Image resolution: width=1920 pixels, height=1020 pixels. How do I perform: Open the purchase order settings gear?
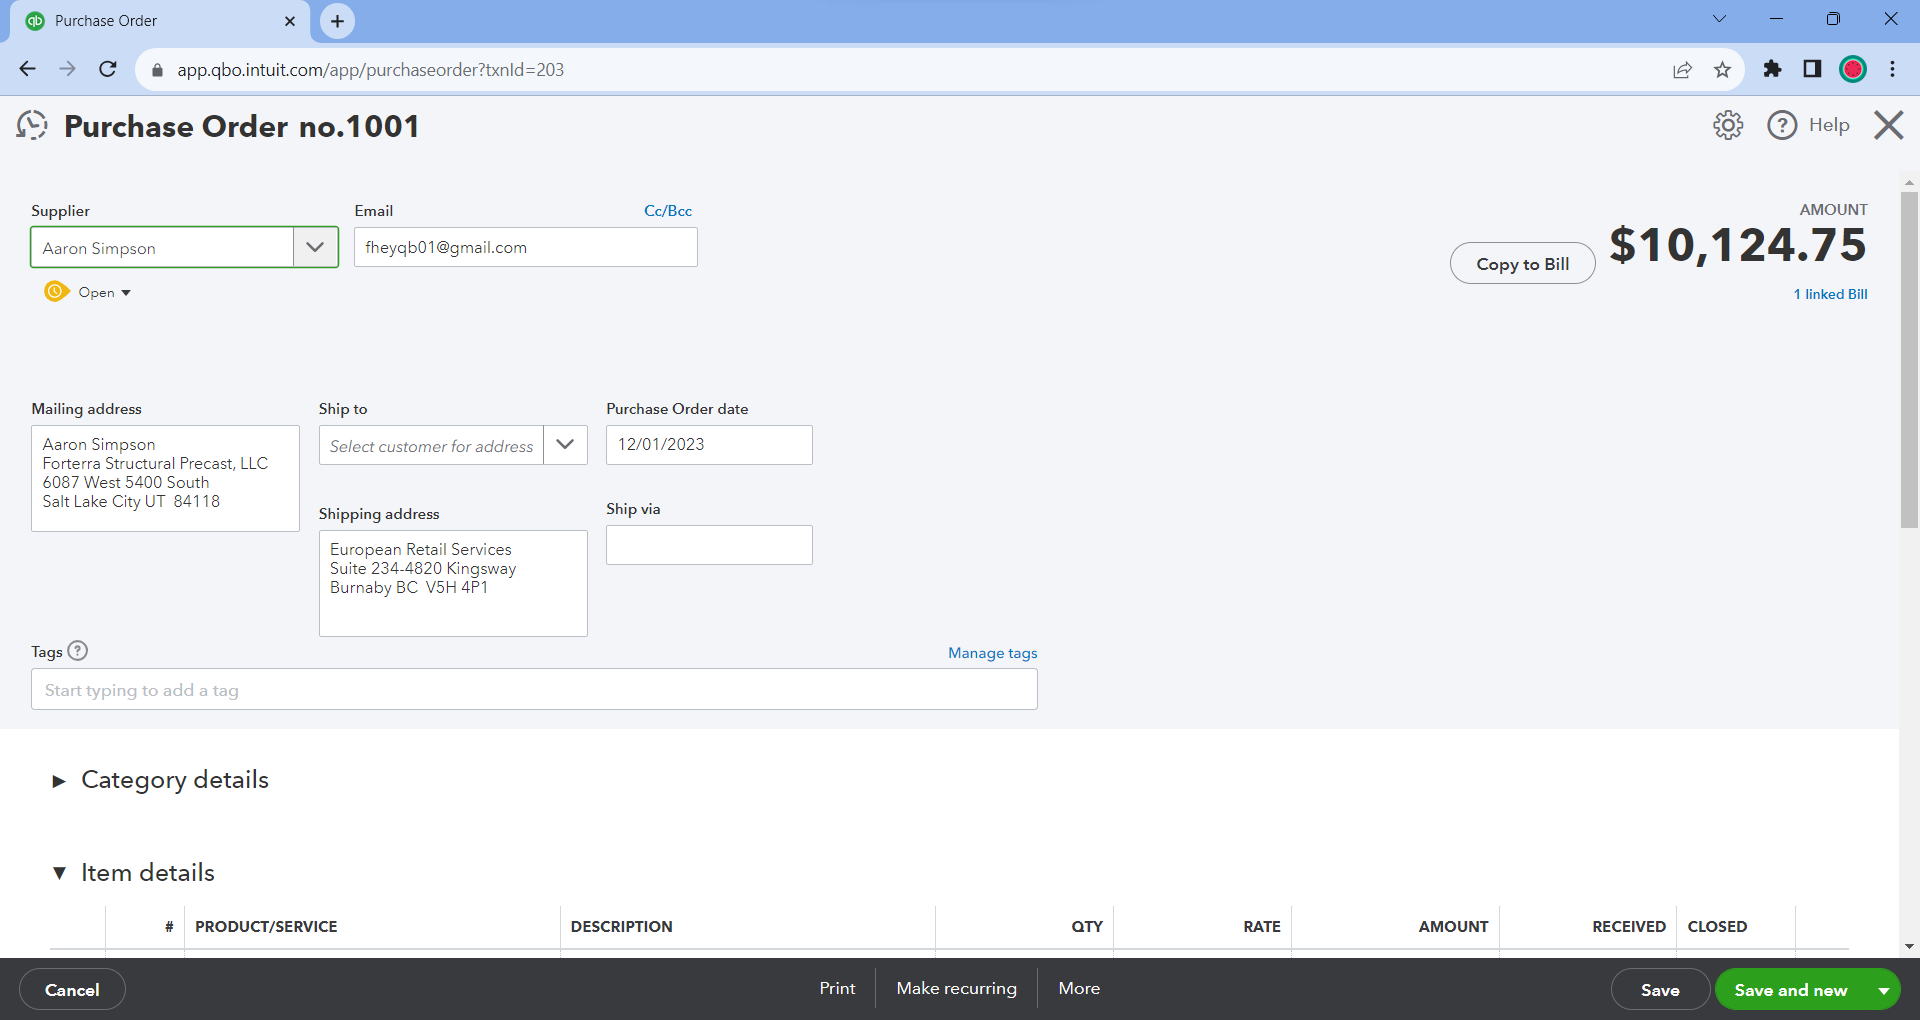click(1728, 125)
